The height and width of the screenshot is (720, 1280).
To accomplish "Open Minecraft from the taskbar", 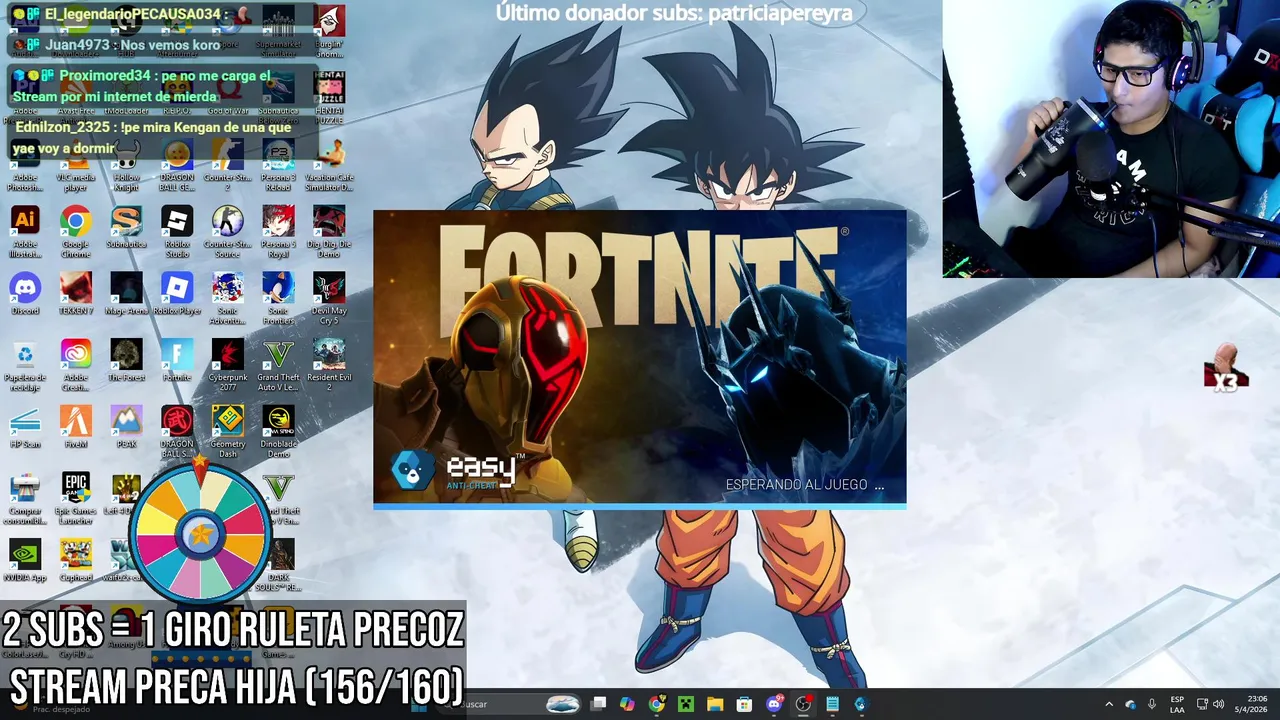I will pyautogui.click(x=685, y=704).
